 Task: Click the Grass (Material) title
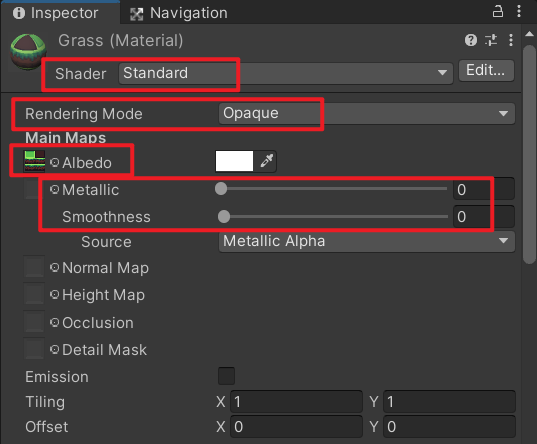point(121,40)
